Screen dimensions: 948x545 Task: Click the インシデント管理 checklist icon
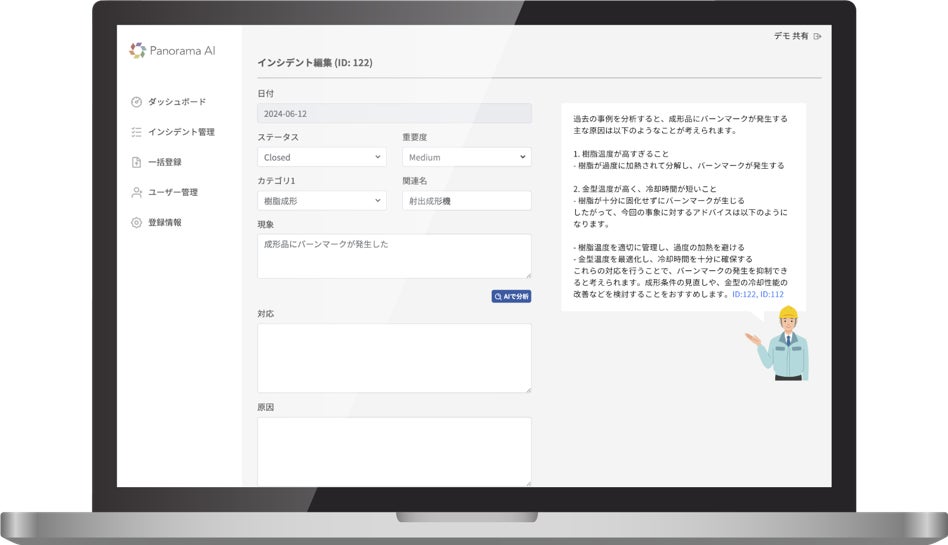[136, 132]
